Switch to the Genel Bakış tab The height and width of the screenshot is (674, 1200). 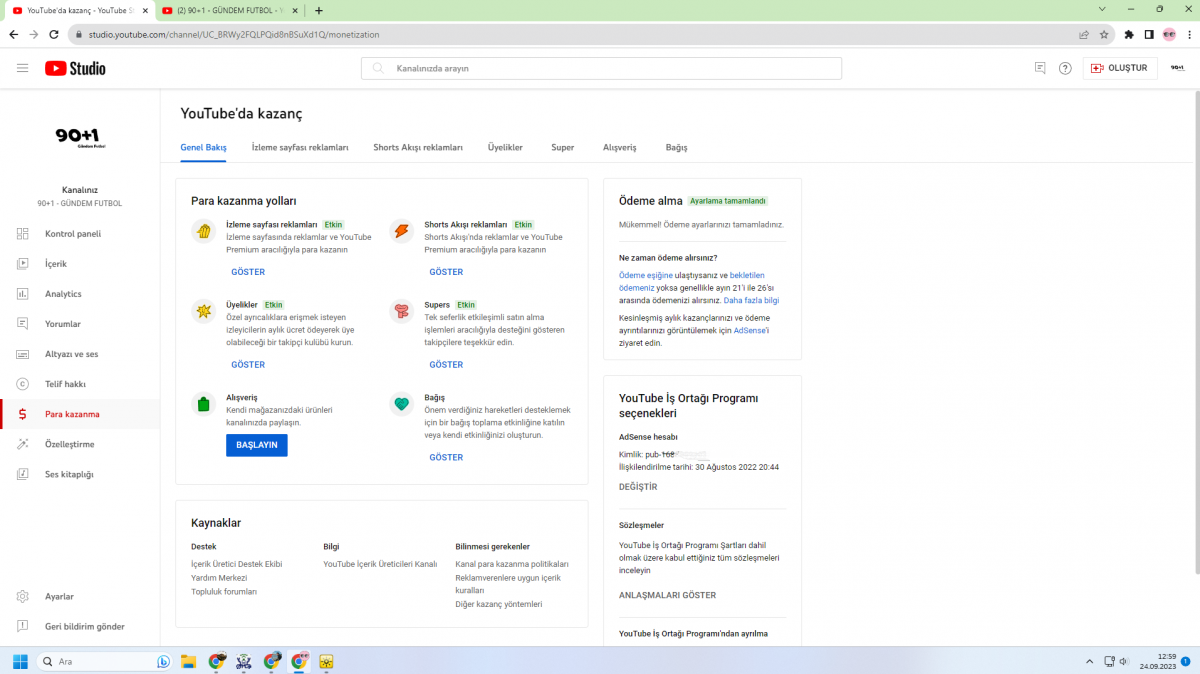[x=203, y=147]
